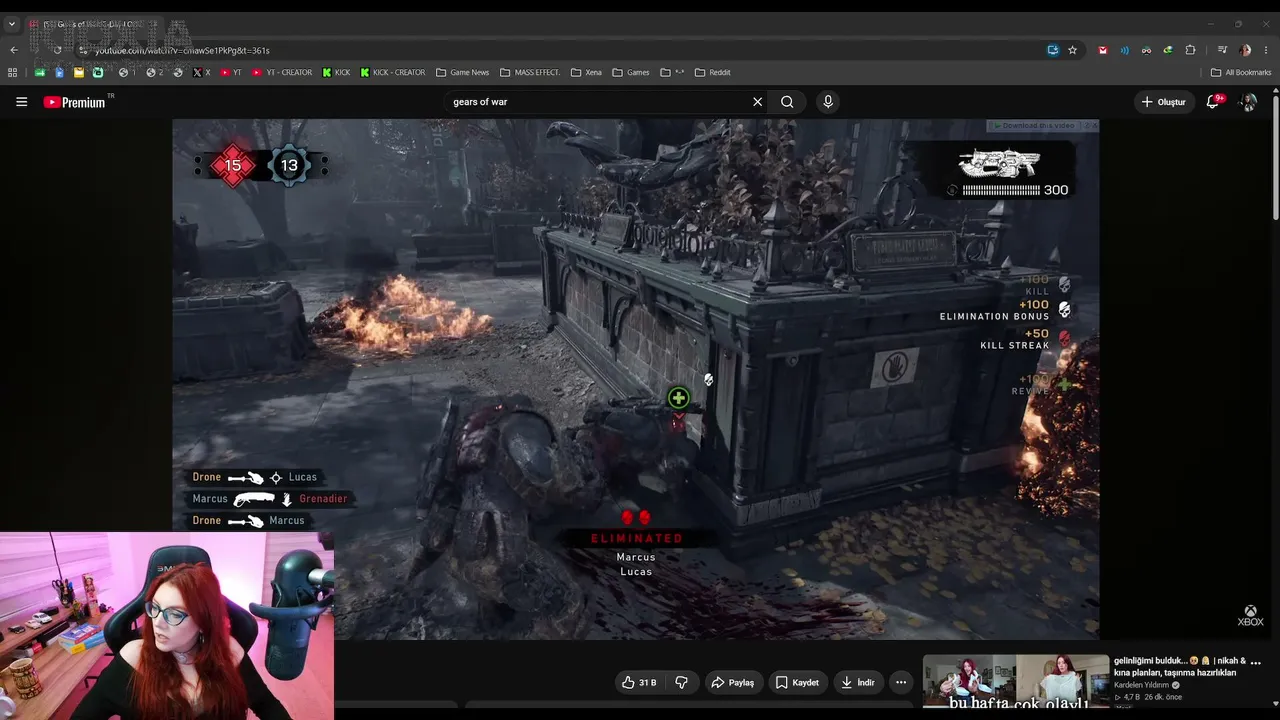Share the video with Paylaş

732,682
